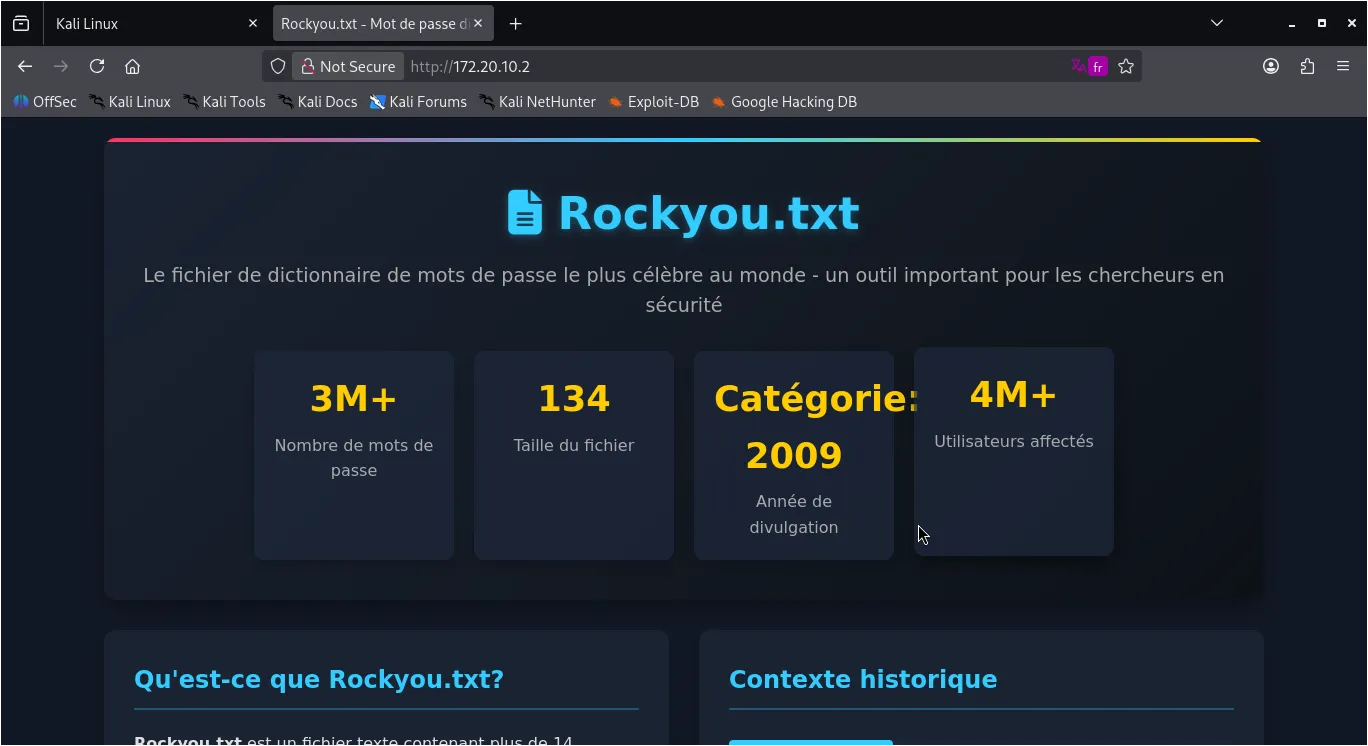Expand the list all tabs chevron
The image size is (1368, 746).
click(x=1217, y=23)
